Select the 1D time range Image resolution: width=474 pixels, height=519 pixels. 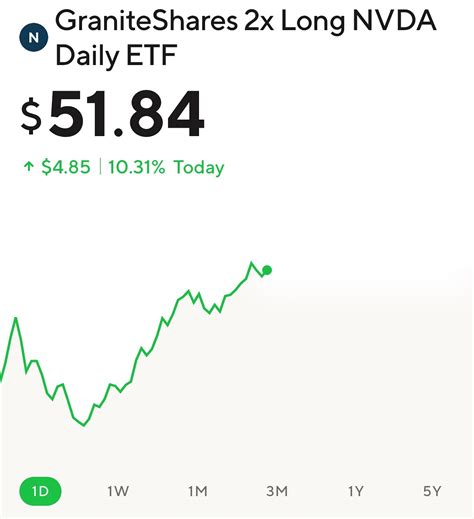pos(40,491)
